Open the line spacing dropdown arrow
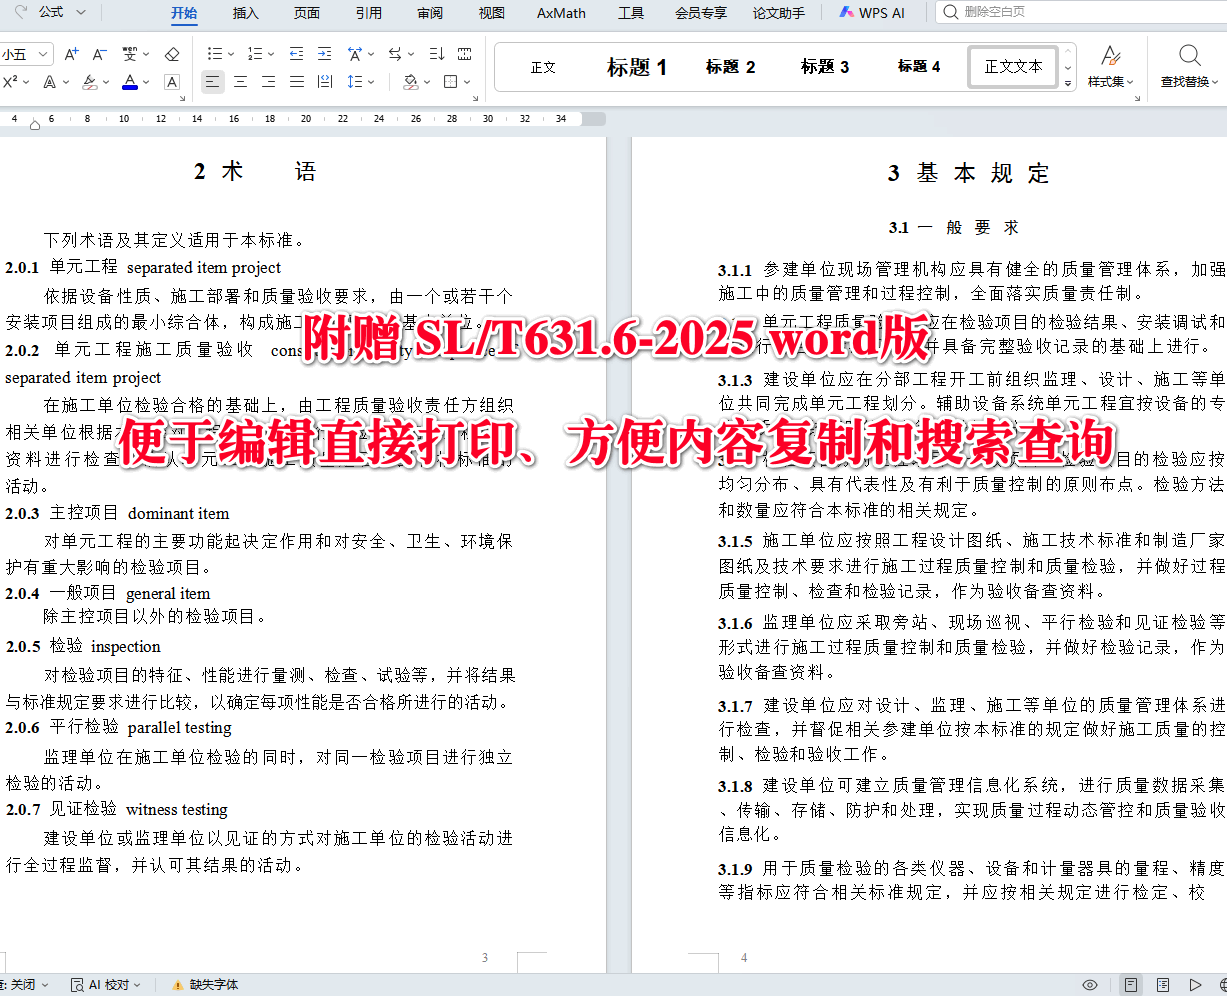The width and height of the screenshot is (1227, 996). [x=371, y=82]
